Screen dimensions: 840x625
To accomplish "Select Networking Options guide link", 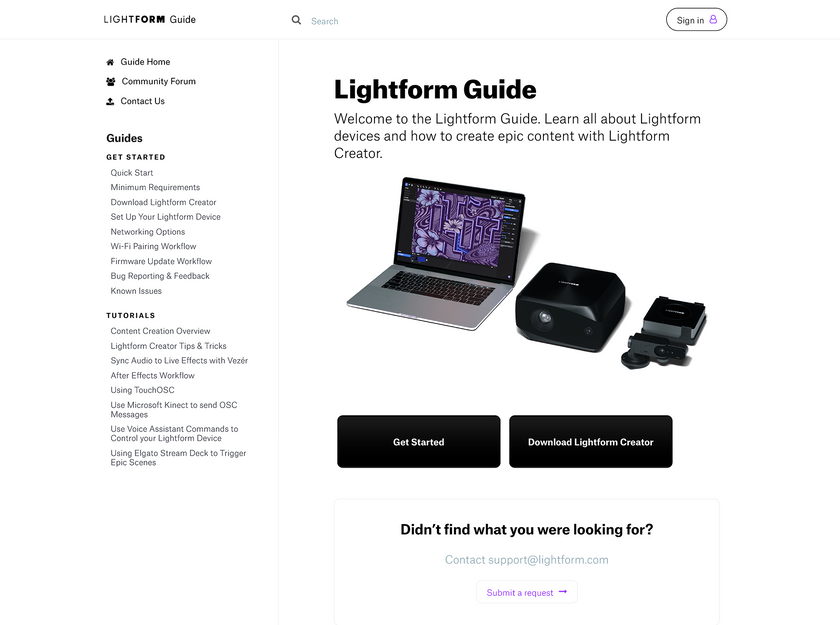I will [148, 232].
